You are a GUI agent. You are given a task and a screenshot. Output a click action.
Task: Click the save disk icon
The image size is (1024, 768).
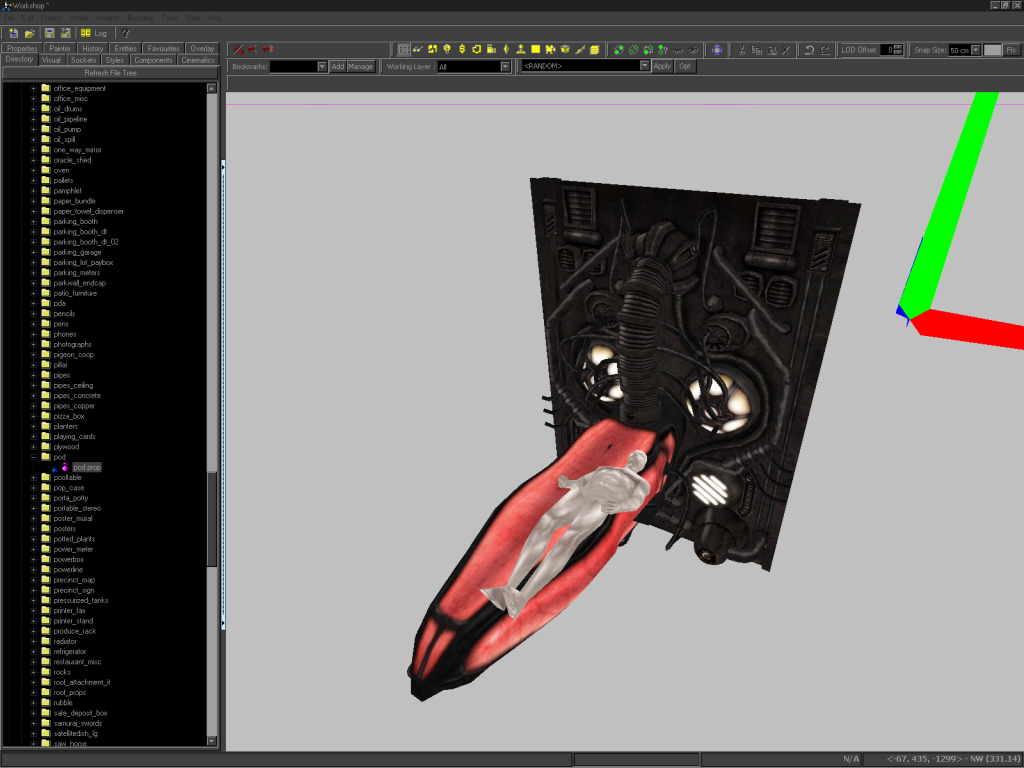(49, 33)
